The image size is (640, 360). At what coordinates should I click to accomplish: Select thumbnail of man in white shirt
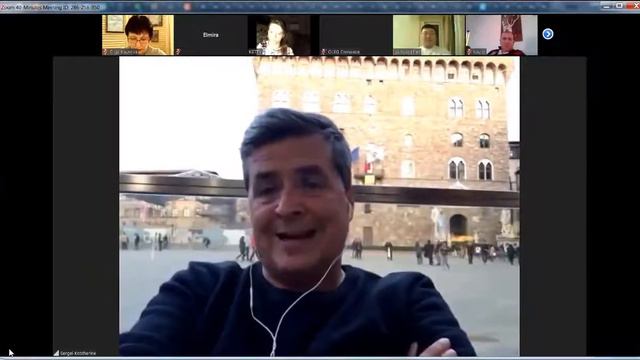[x=429, y=35]
